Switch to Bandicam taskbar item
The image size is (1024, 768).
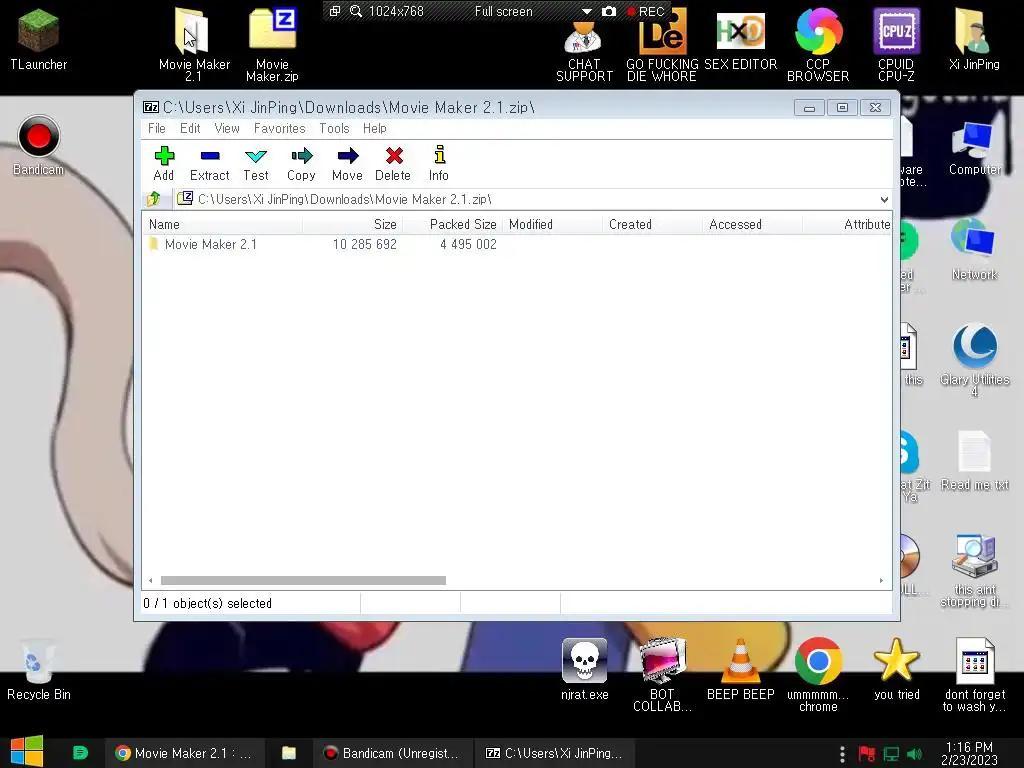392,753
